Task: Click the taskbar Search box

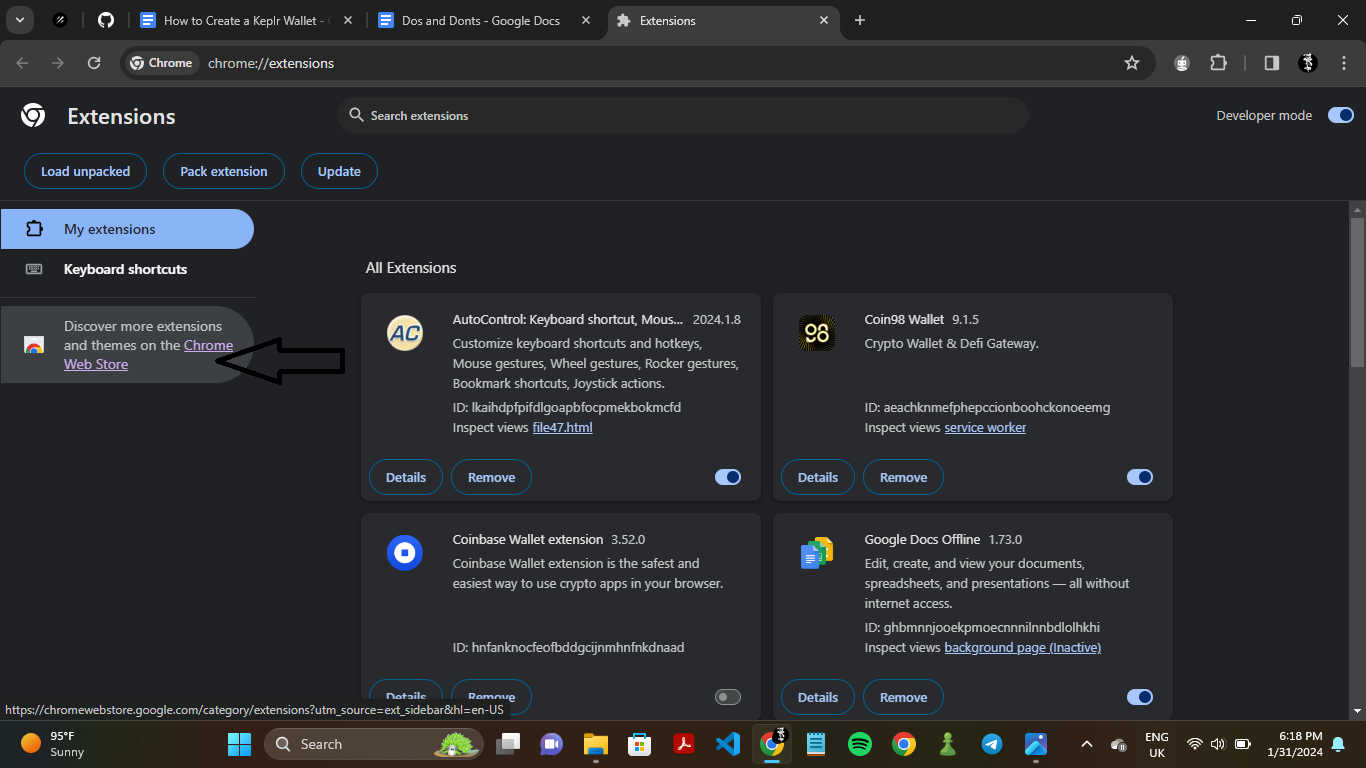Action: [x=374, y=744]
